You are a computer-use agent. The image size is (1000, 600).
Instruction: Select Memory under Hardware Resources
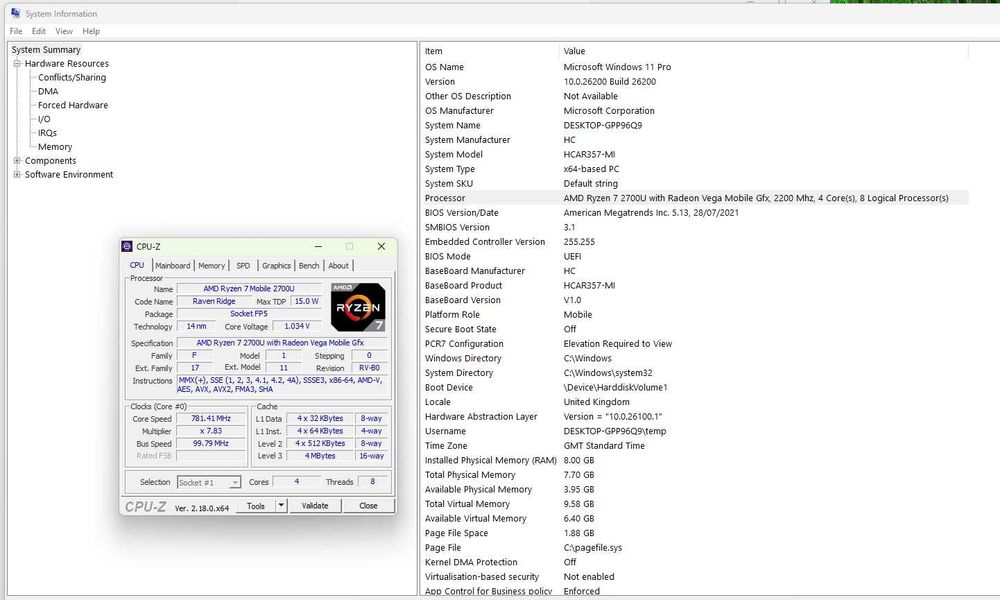55,147
